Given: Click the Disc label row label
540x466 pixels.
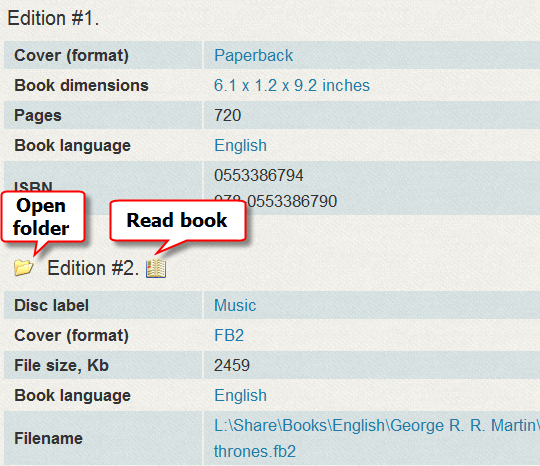Looking at the screenshot, I should tap(51, 305).
